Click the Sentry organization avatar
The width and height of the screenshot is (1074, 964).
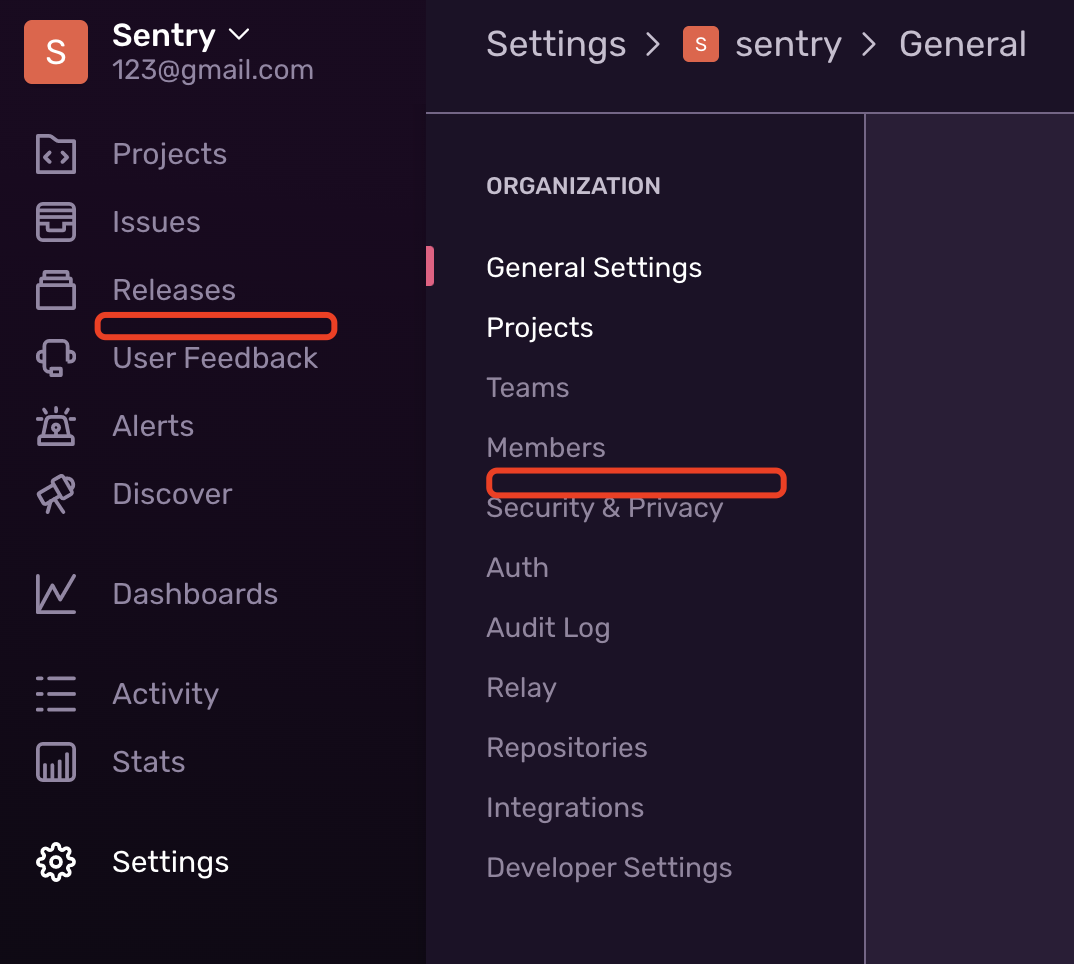(x=56, y=51)
